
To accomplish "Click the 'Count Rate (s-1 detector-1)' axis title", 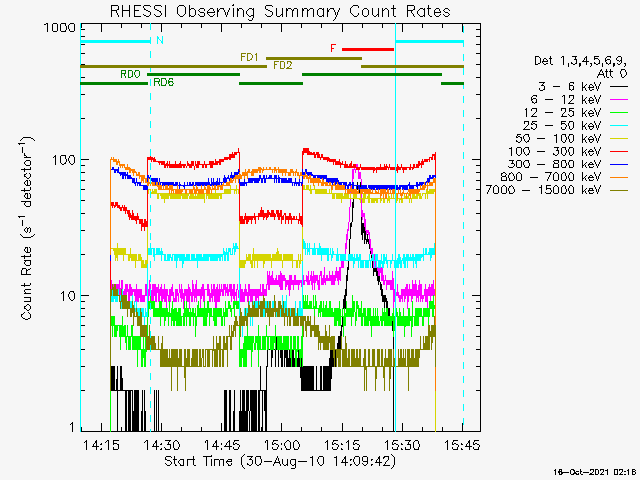I will click(x=27, y=228).
